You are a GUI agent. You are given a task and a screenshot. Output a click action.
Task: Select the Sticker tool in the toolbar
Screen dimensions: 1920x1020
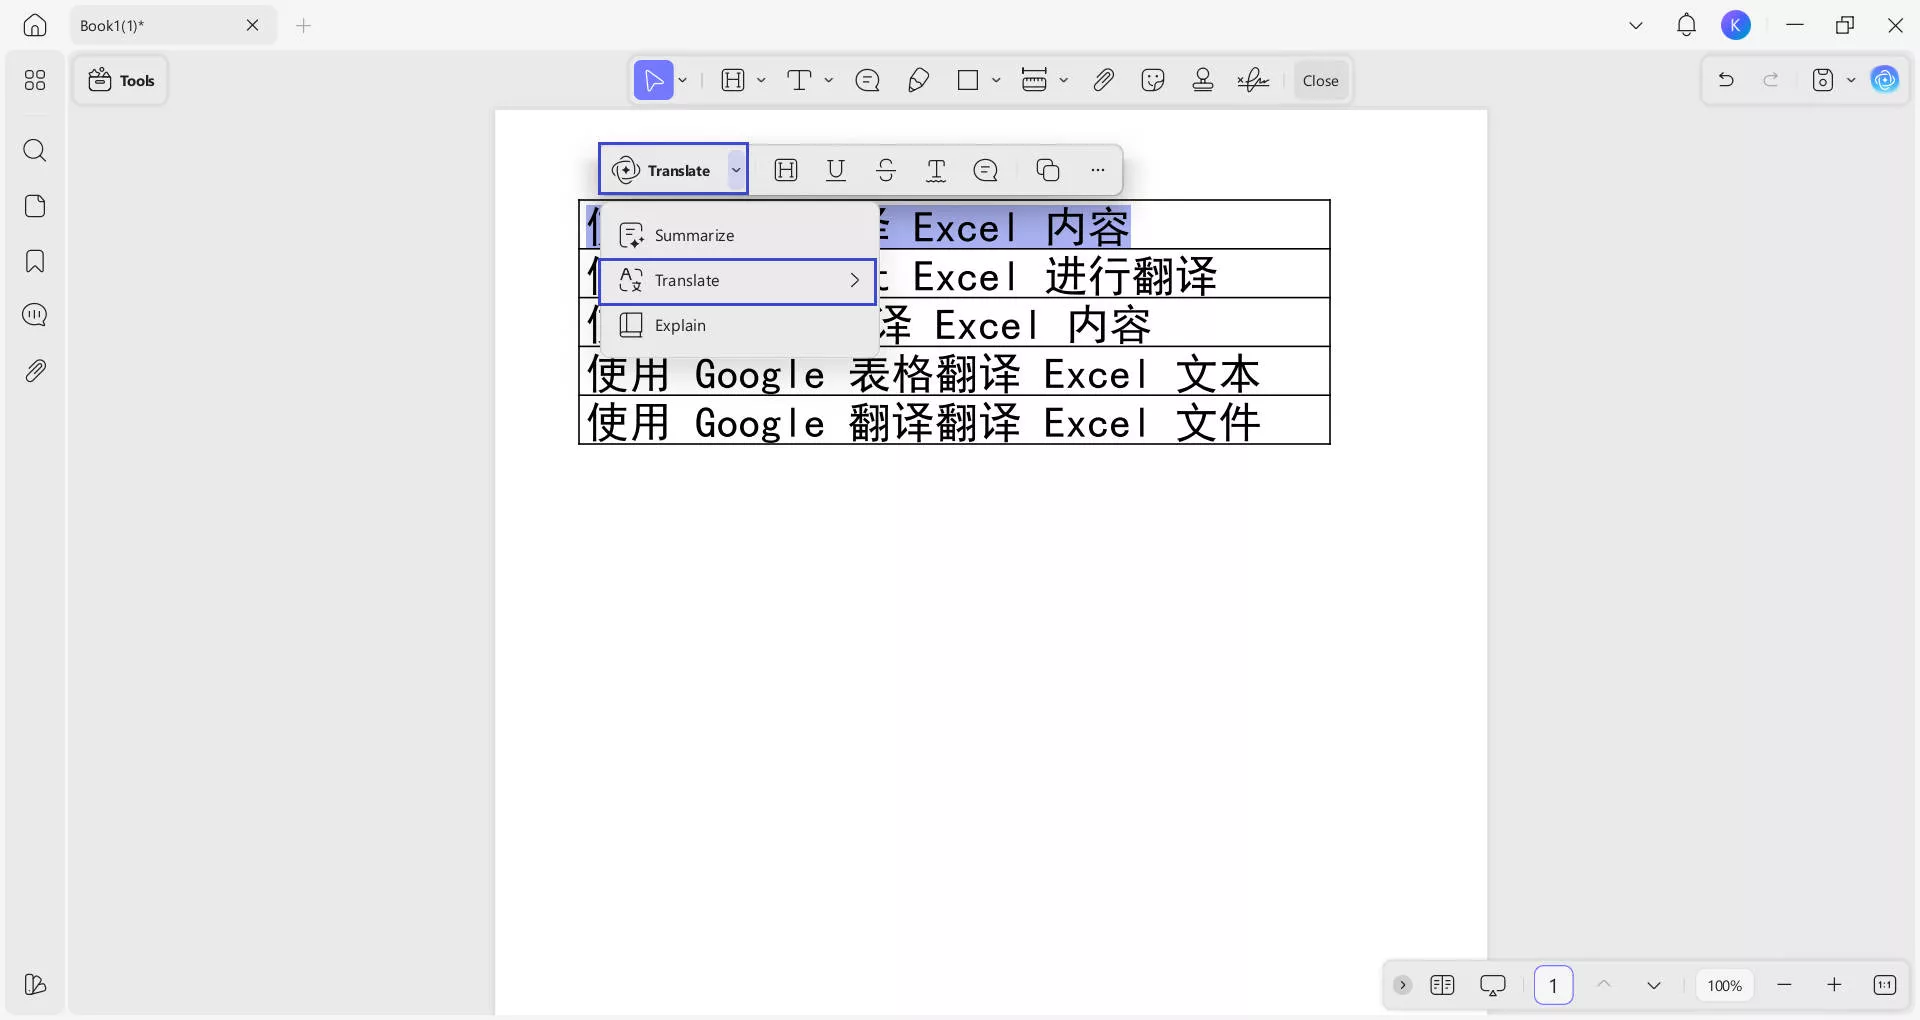pyautogui.click(x=1152, y=80)
